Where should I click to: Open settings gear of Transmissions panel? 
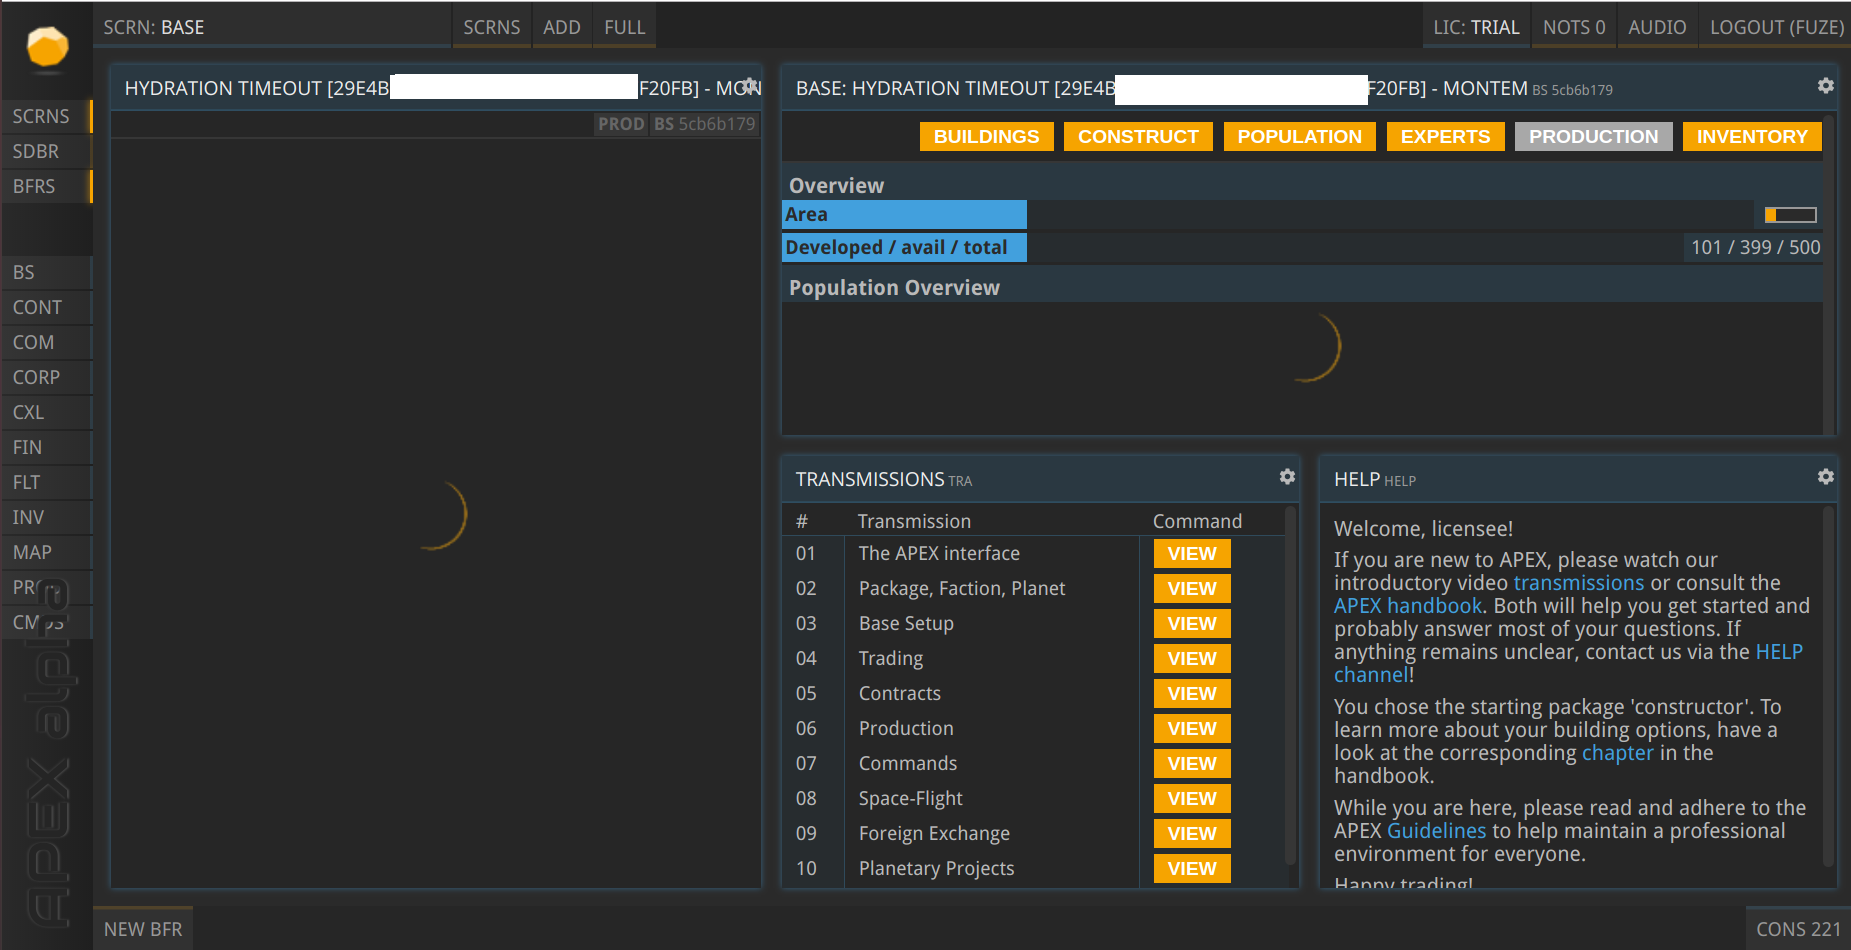(1287, 477)
